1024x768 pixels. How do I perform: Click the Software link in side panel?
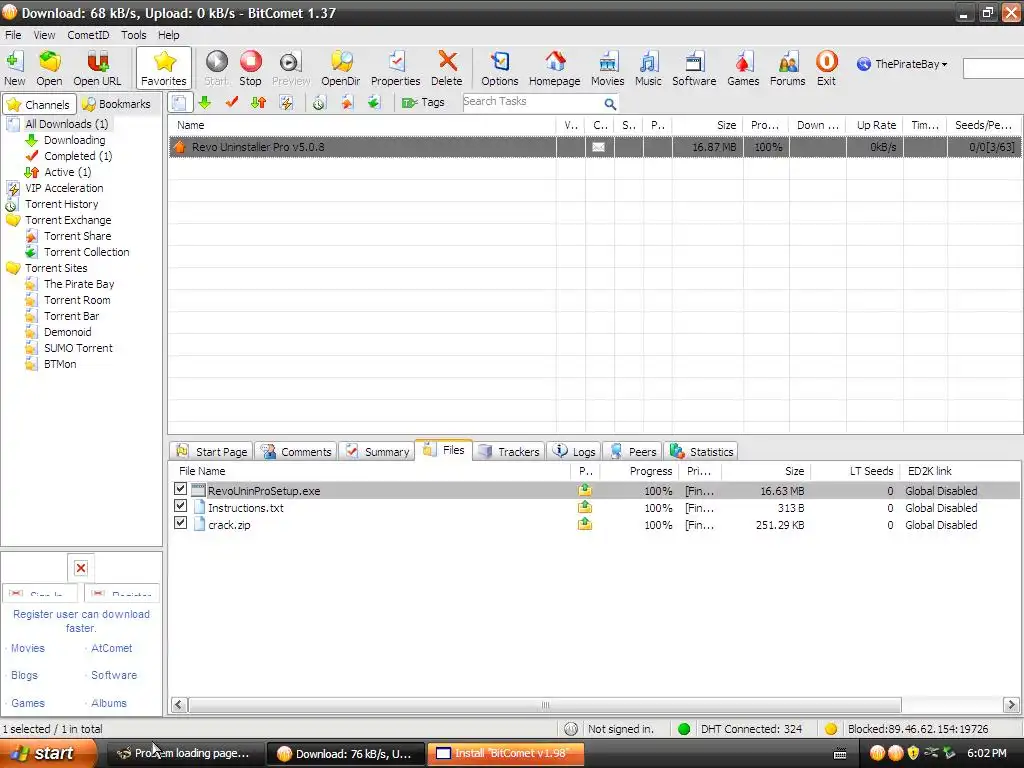click(x=114, y=675)
